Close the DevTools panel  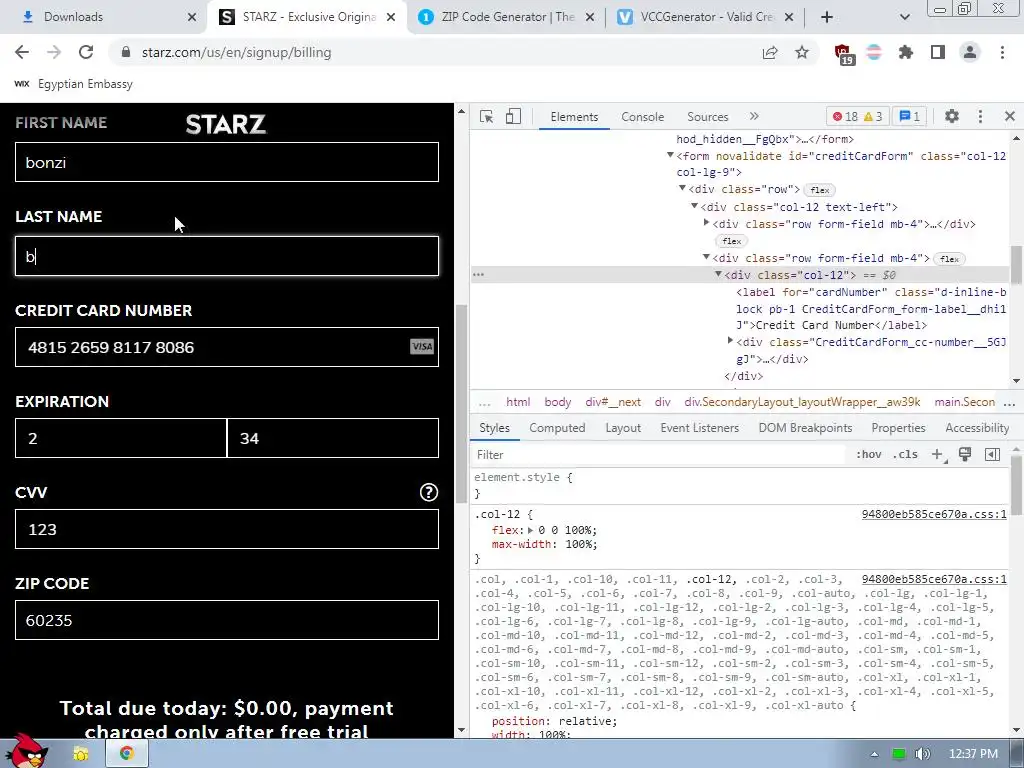(1010, 116)
